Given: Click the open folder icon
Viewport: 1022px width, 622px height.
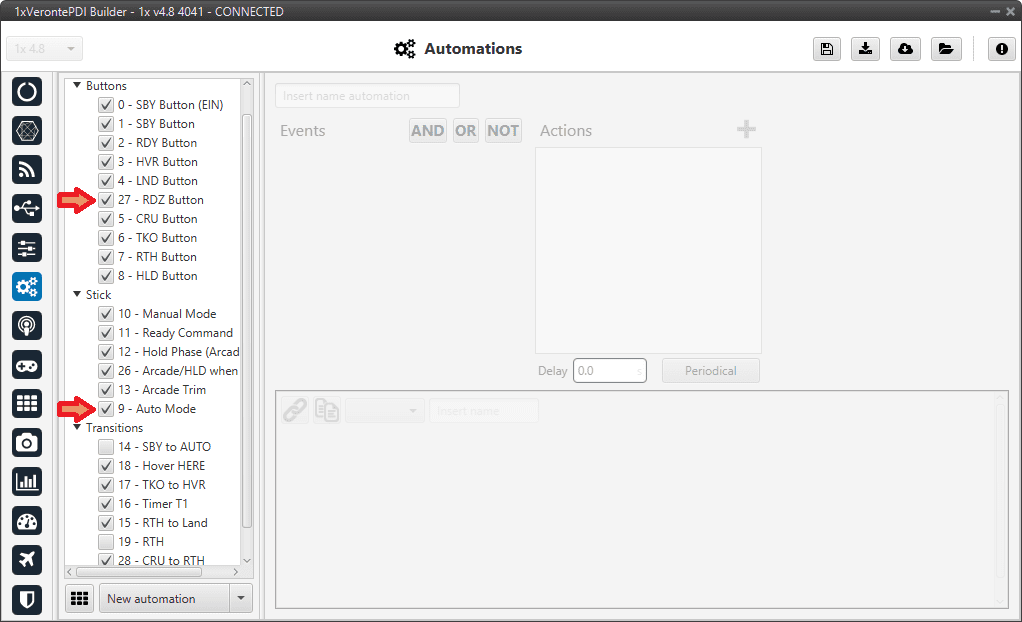Looking at the screenshot, I should 945,49.
